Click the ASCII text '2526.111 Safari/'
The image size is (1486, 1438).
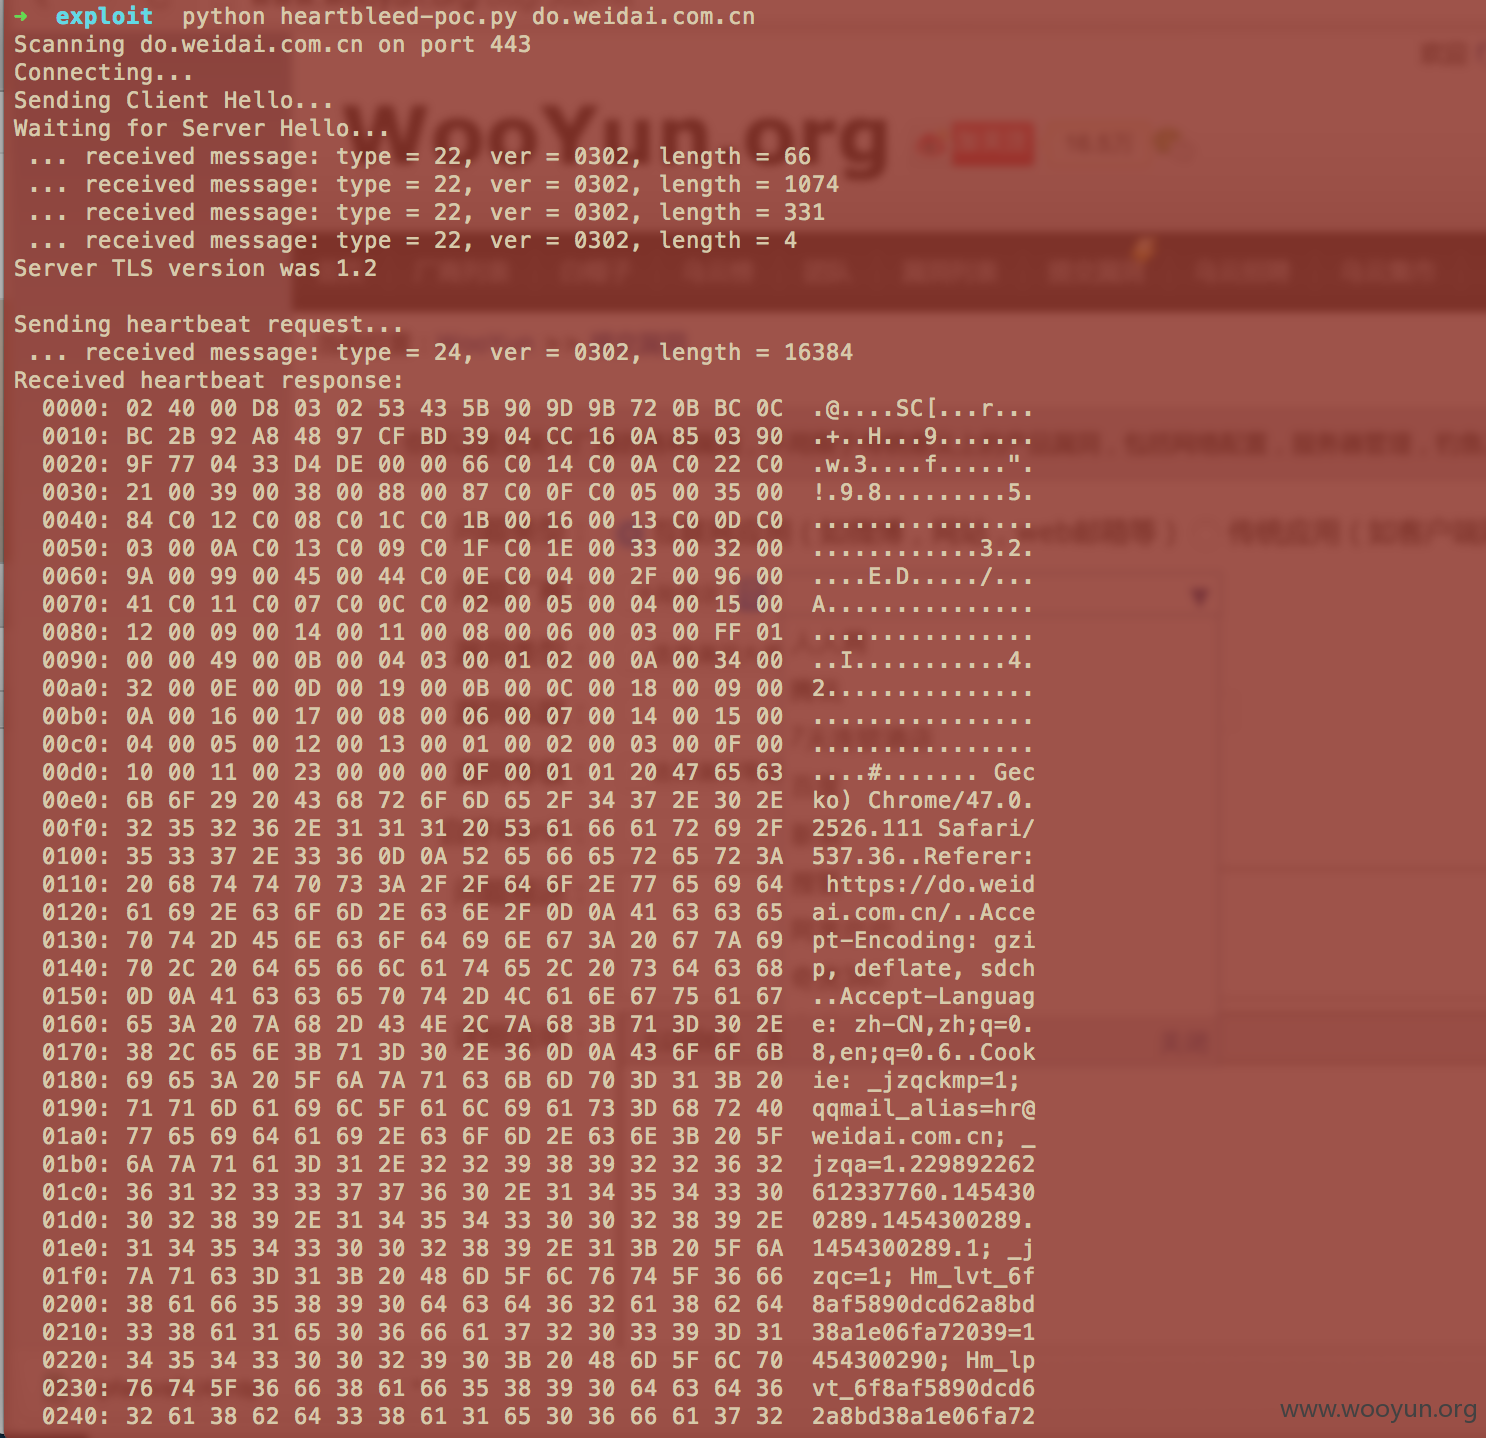click(923, 828)
